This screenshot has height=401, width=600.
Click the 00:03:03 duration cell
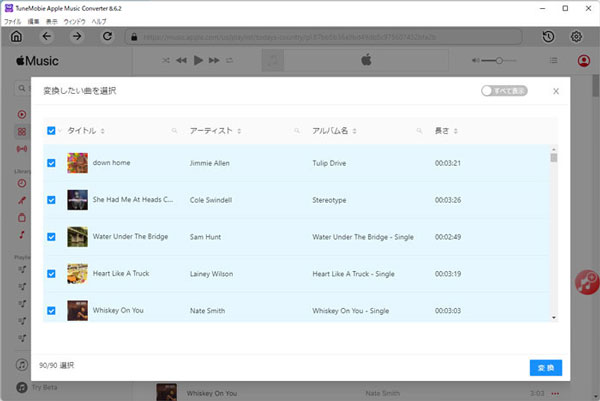(448, 310)
